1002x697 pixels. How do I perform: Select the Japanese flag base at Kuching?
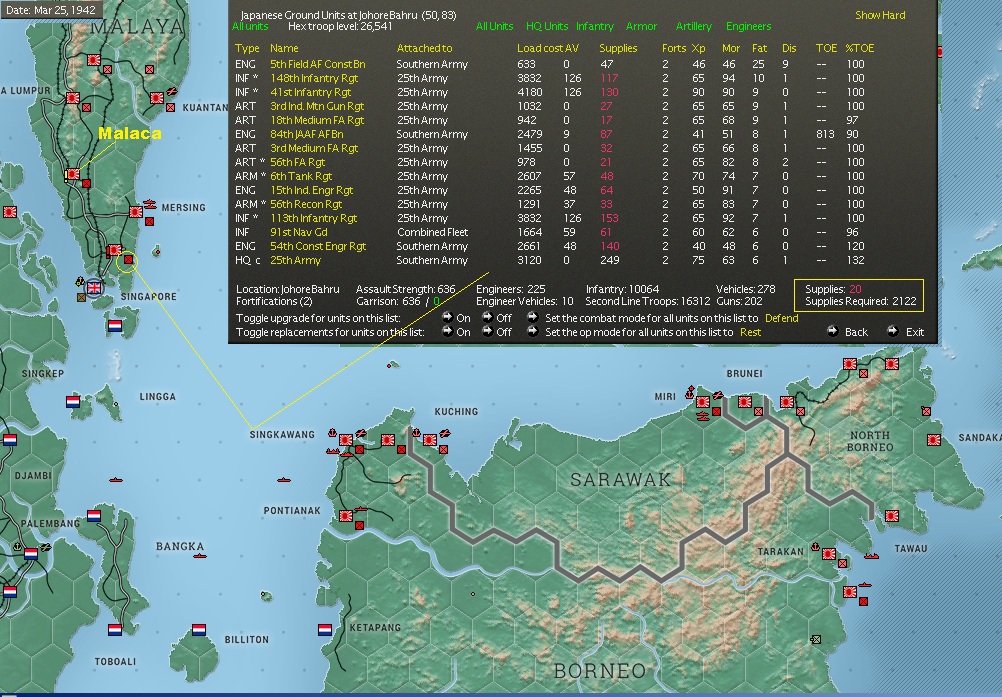(x=430, y=440)
